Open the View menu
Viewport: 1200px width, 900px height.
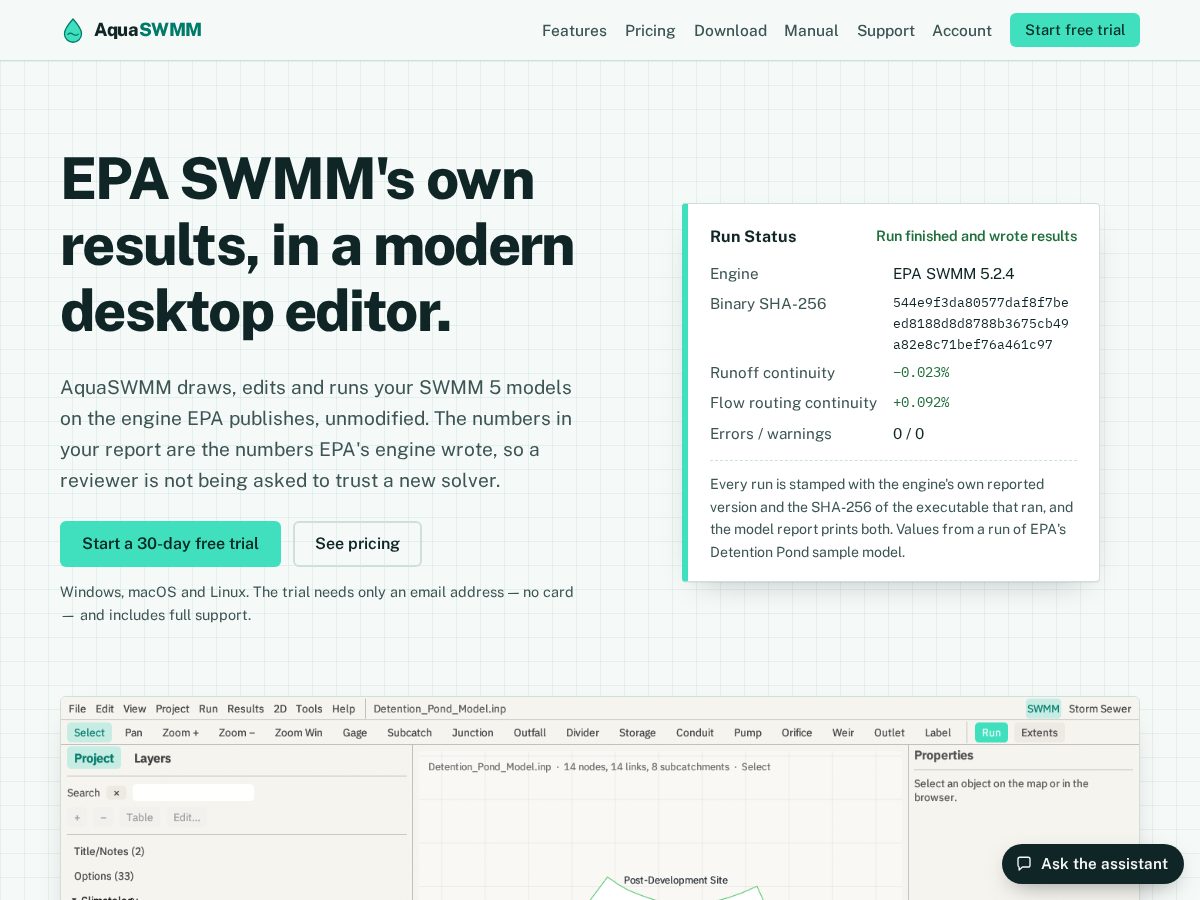coord(134,709)
